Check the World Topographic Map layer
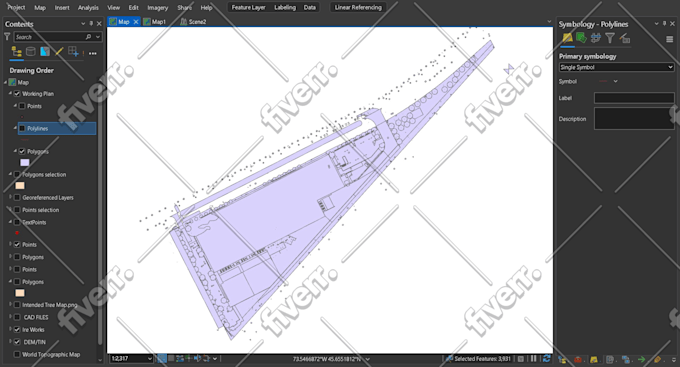The height and width of the screenshot is (367, 680). [x=17, y=354]
